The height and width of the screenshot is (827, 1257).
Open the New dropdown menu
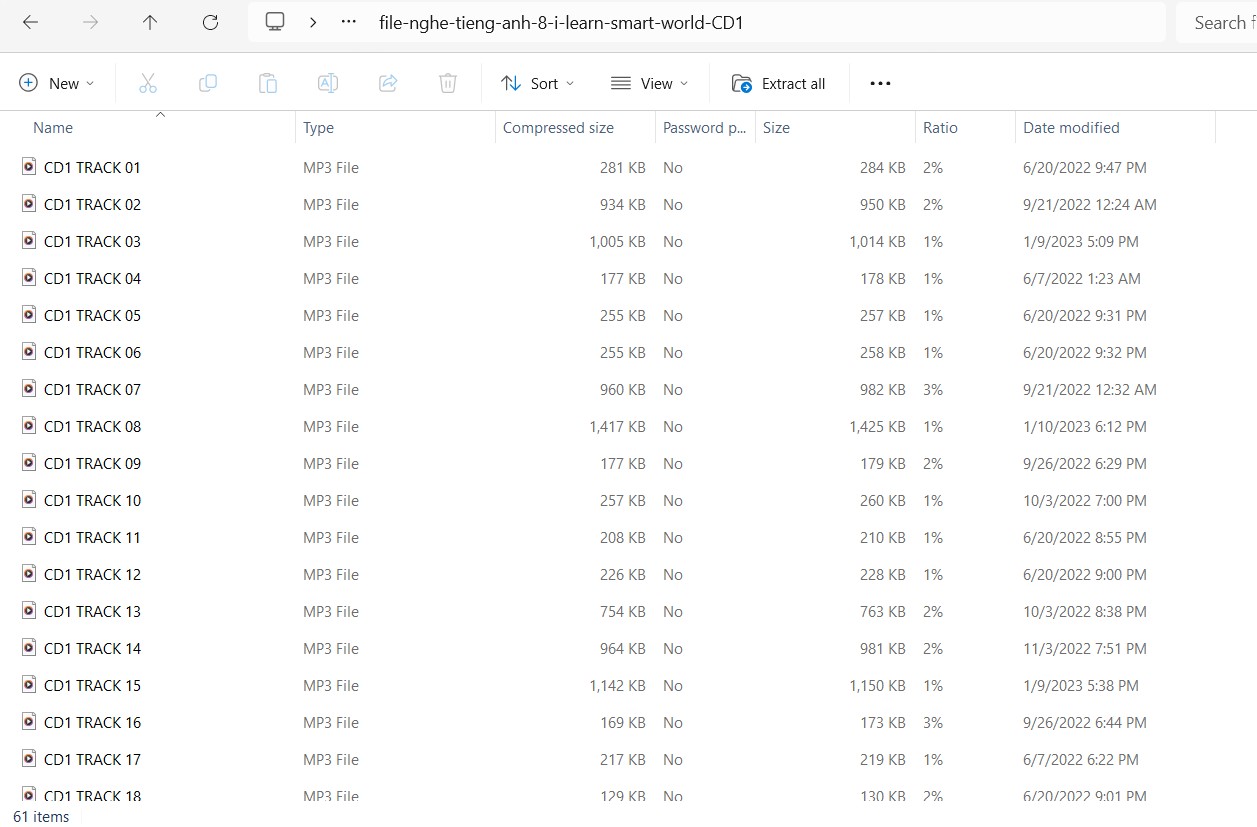(x=57, y=84)
